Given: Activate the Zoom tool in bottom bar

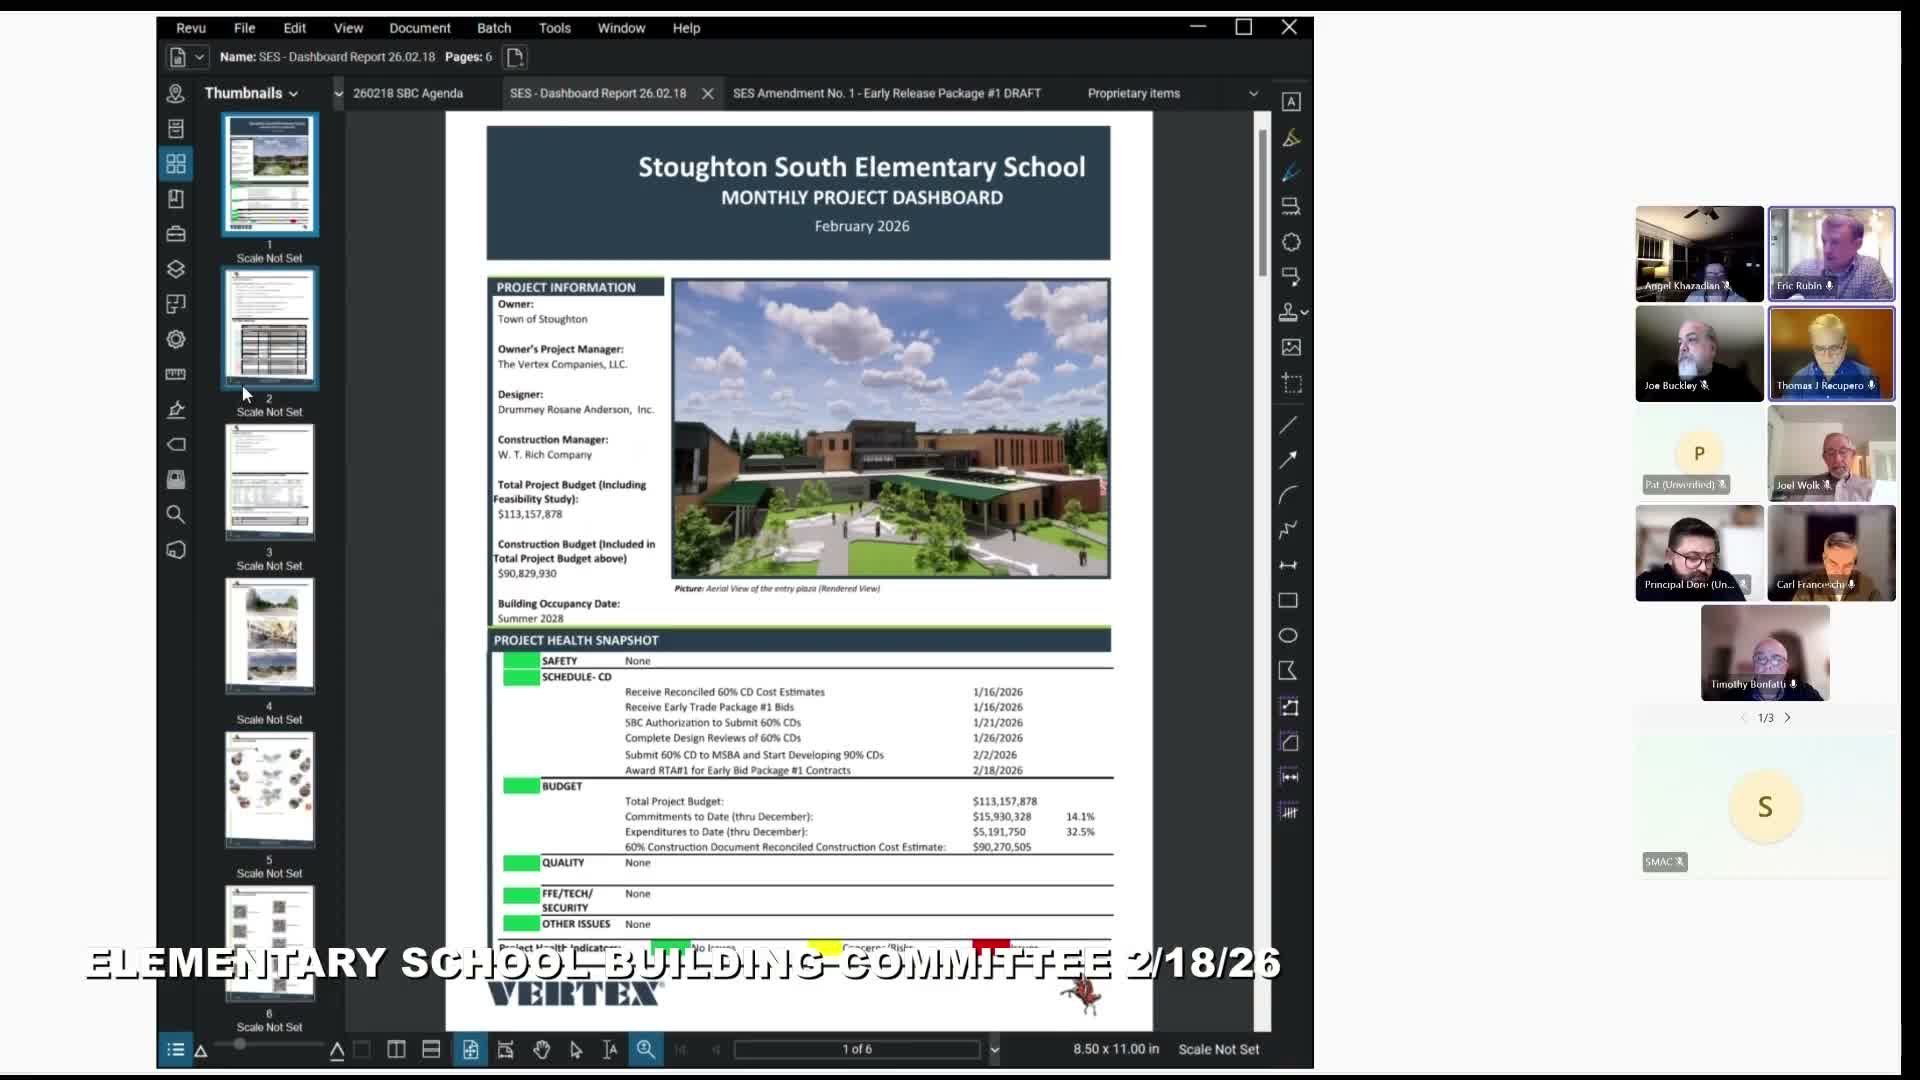Looking at the screenshot, I should (x=646, y=1050).
